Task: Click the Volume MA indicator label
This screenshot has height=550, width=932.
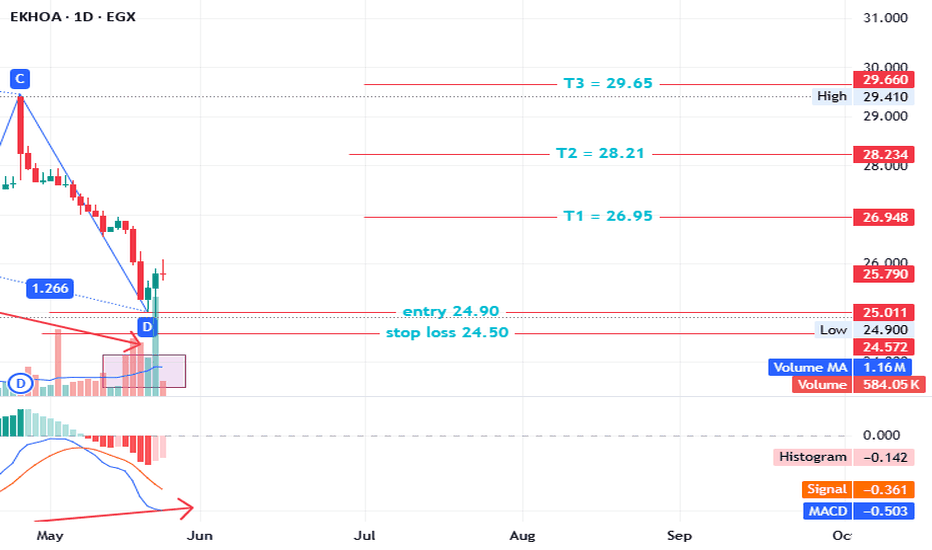Action: (810, 367)
